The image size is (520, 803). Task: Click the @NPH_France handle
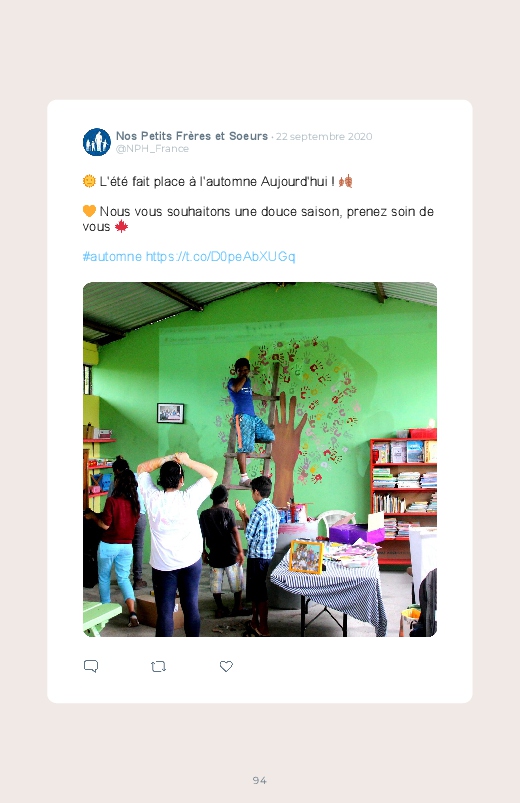(x=152, y=149)
